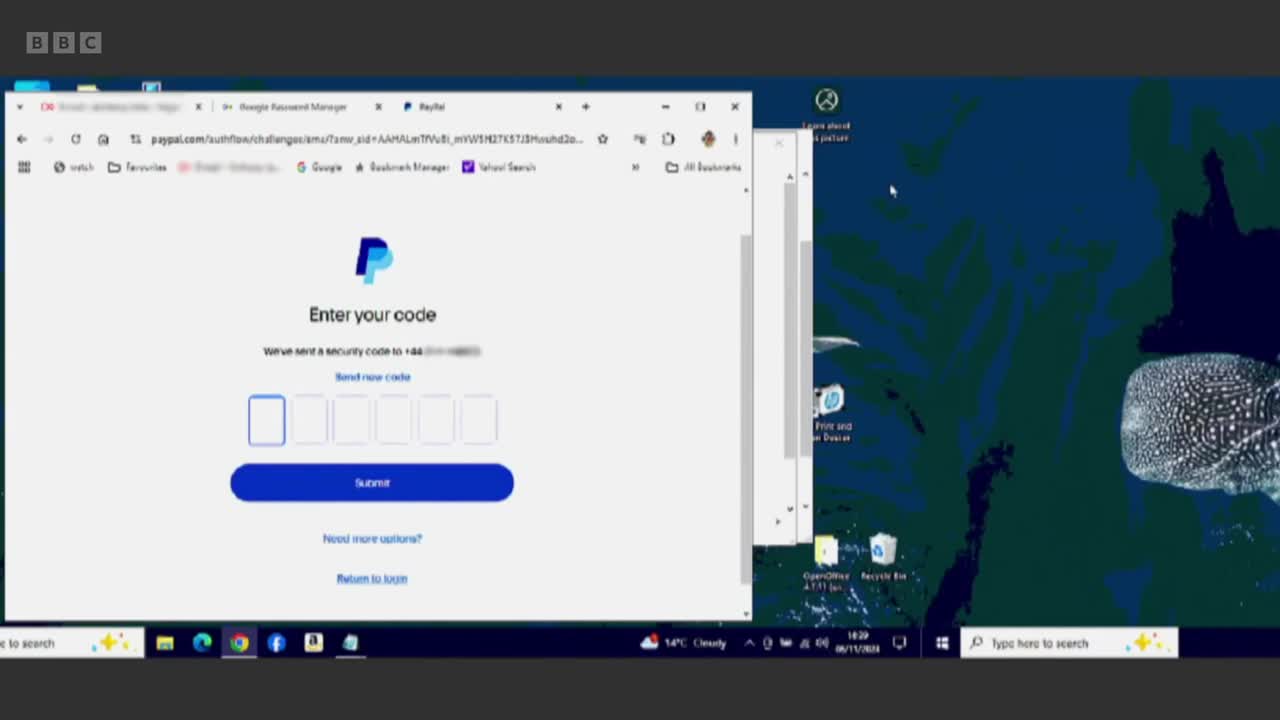This screenshot has width=1280, height=720.
Task: Bookmark this page with the star icon
Action: coord(602,139)
